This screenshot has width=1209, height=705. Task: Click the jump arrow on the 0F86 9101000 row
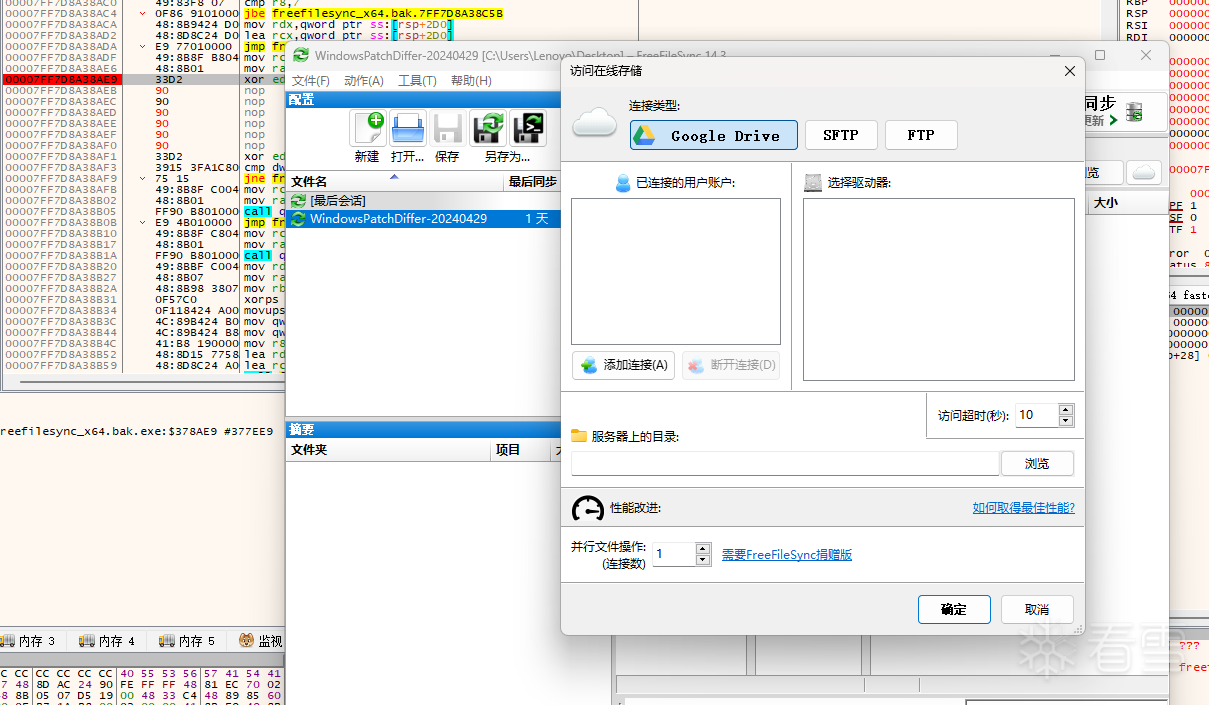(x=143, y=14)
